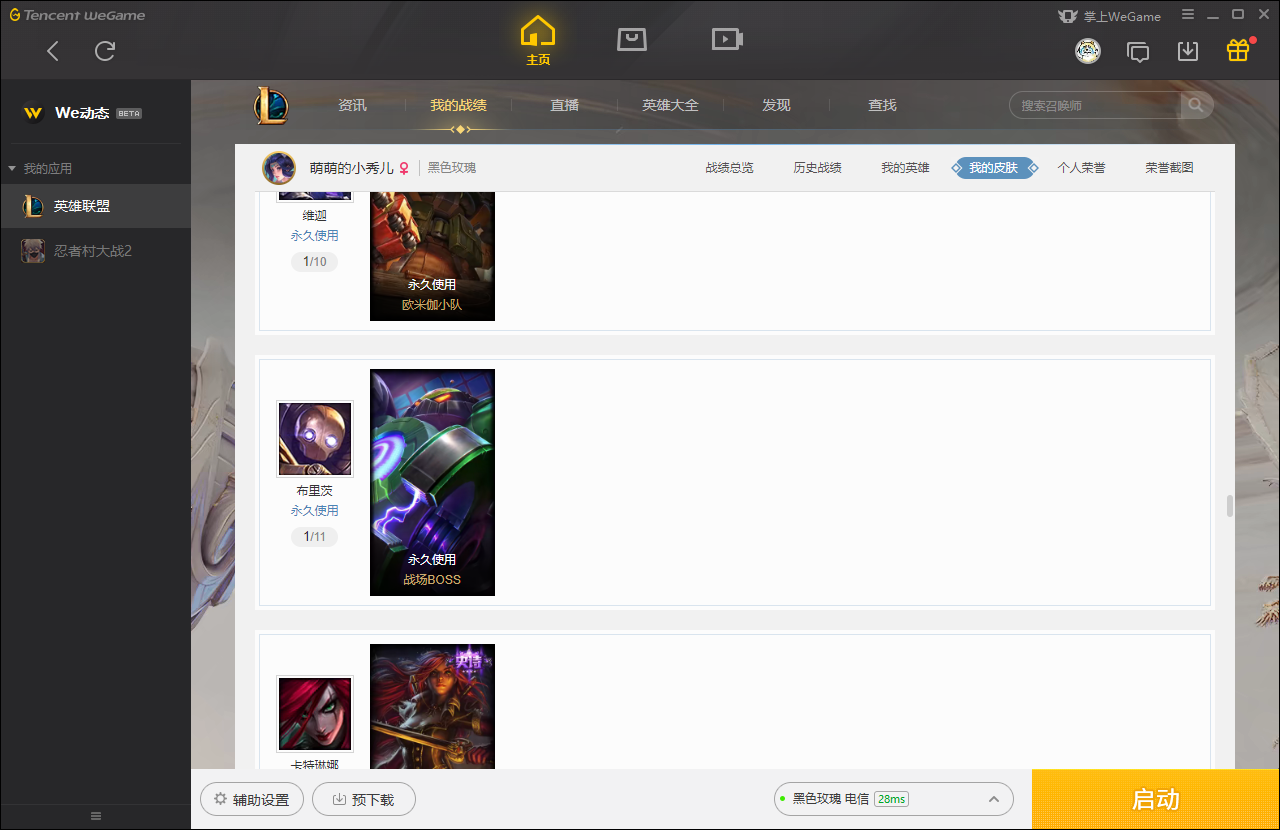This screenshot has width=1280, height=830.
Task: Refresh the current page
Action: click(105, 51)
